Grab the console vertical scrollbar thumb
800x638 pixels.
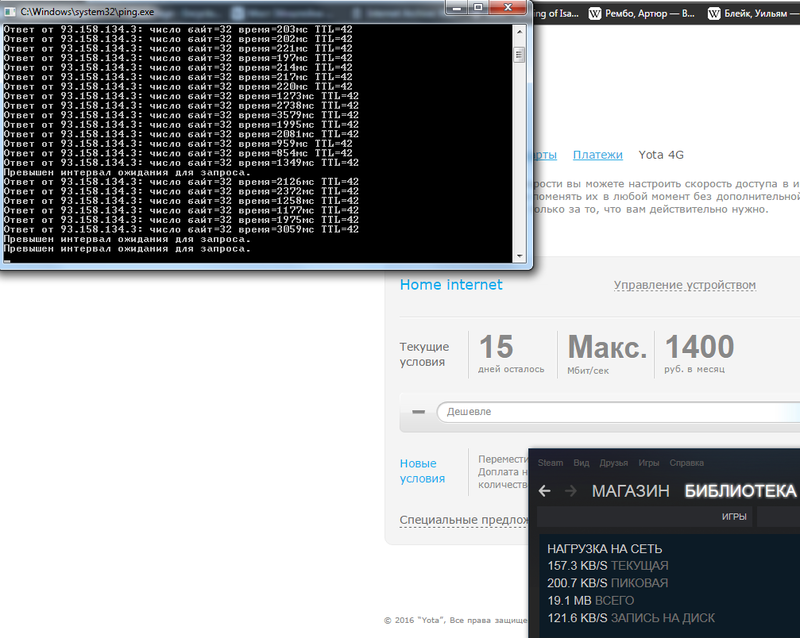tap(519, 53)
